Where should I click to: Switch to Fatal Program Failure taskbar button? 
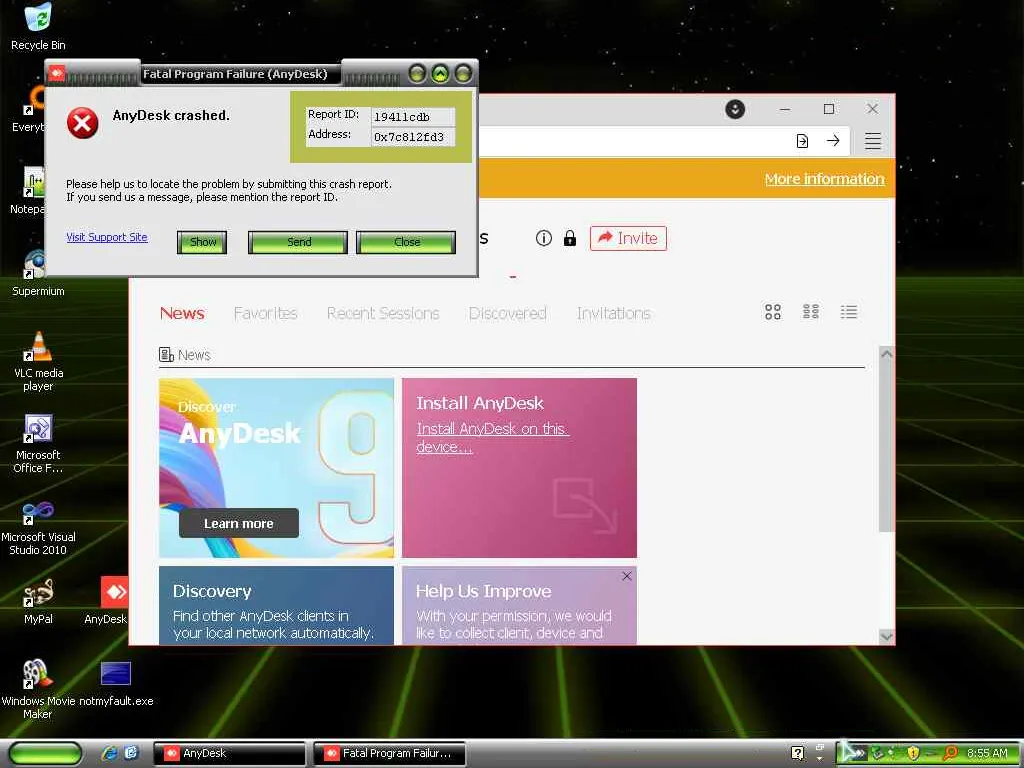[x=390, y=753]
